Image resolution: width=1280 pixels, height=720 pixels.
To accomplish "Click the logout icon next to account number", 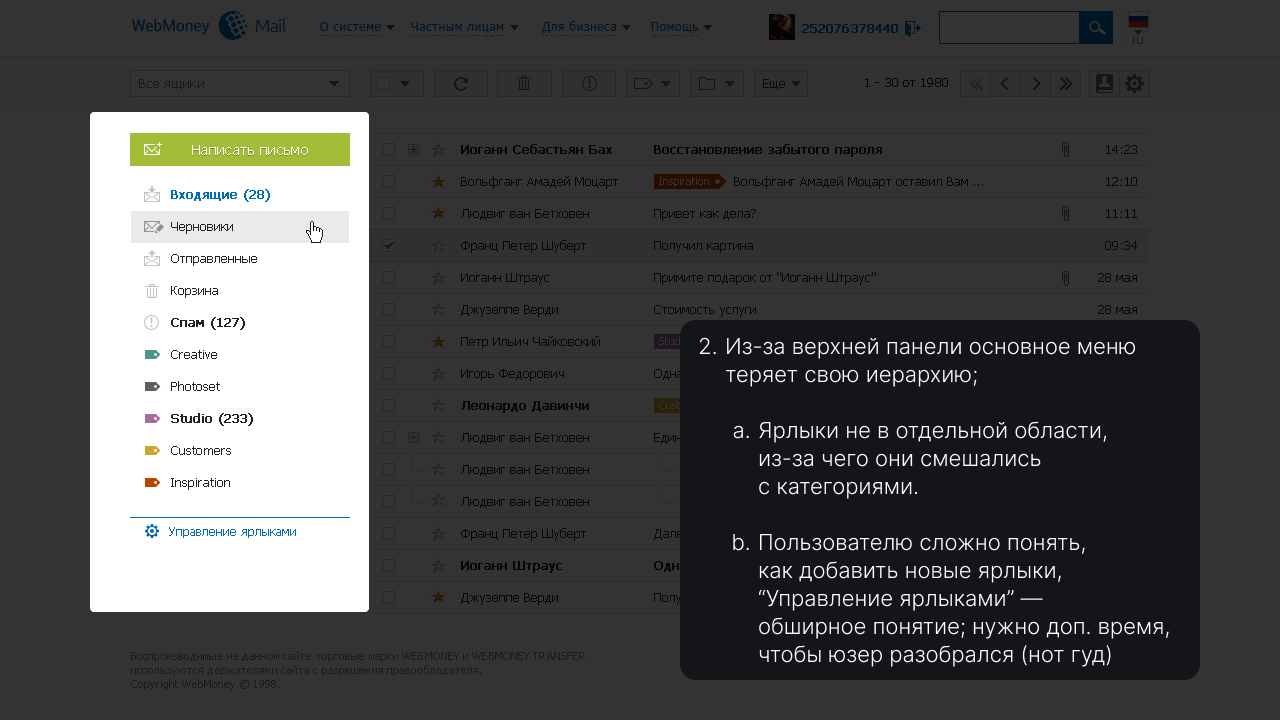I will 912,28.
